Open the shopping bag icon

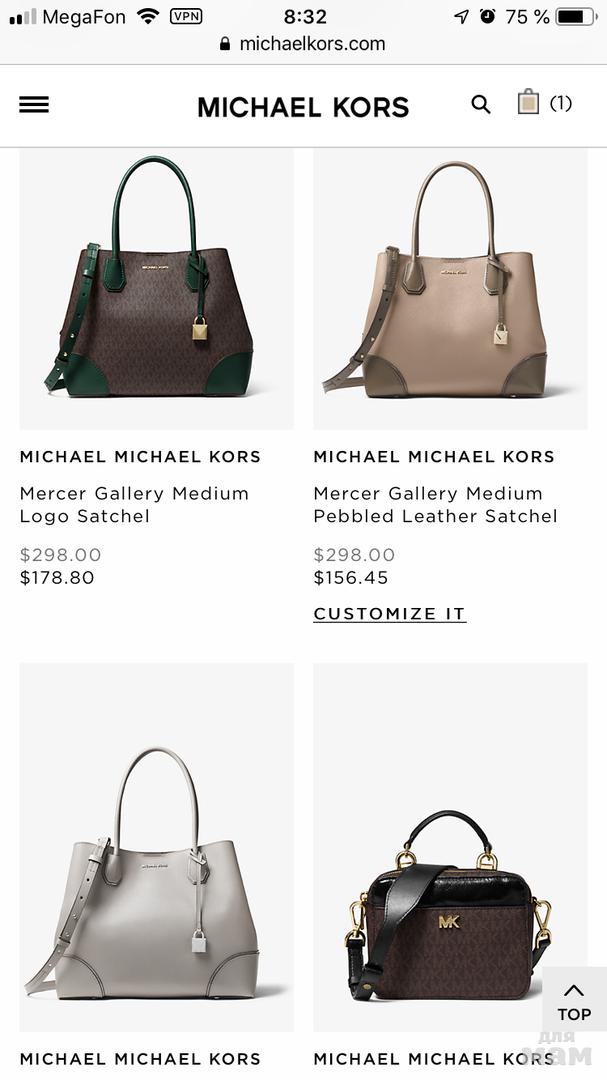click(528, 102)
